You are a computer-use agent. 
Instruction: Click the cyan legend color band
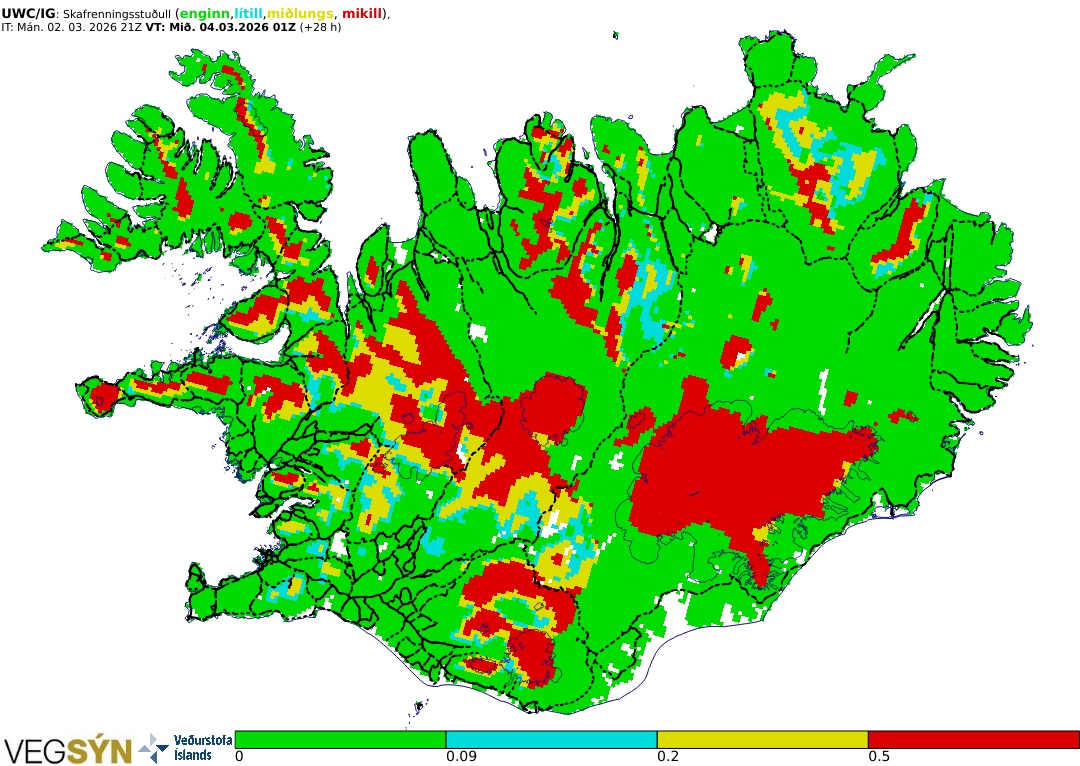[551, 740]
